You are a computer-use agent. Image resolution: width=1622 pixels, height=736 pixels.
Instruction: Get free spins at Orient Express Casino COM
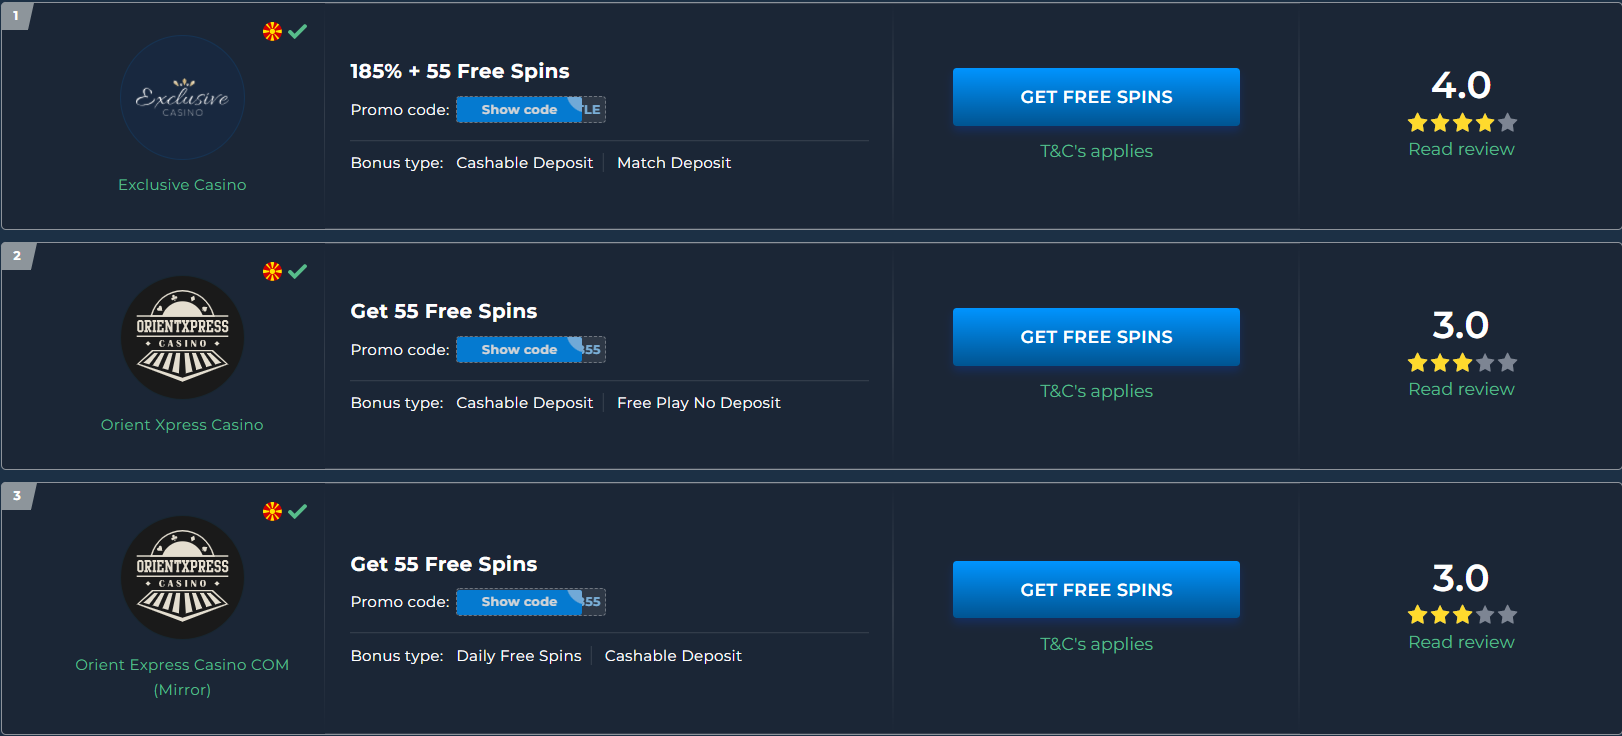click(x=1096, y=590)
